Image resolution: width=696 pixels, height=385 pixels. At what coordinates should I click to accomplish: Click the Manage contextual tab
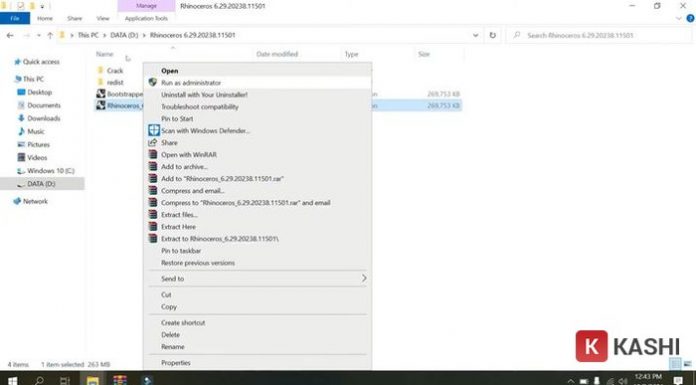pos(146,6)
